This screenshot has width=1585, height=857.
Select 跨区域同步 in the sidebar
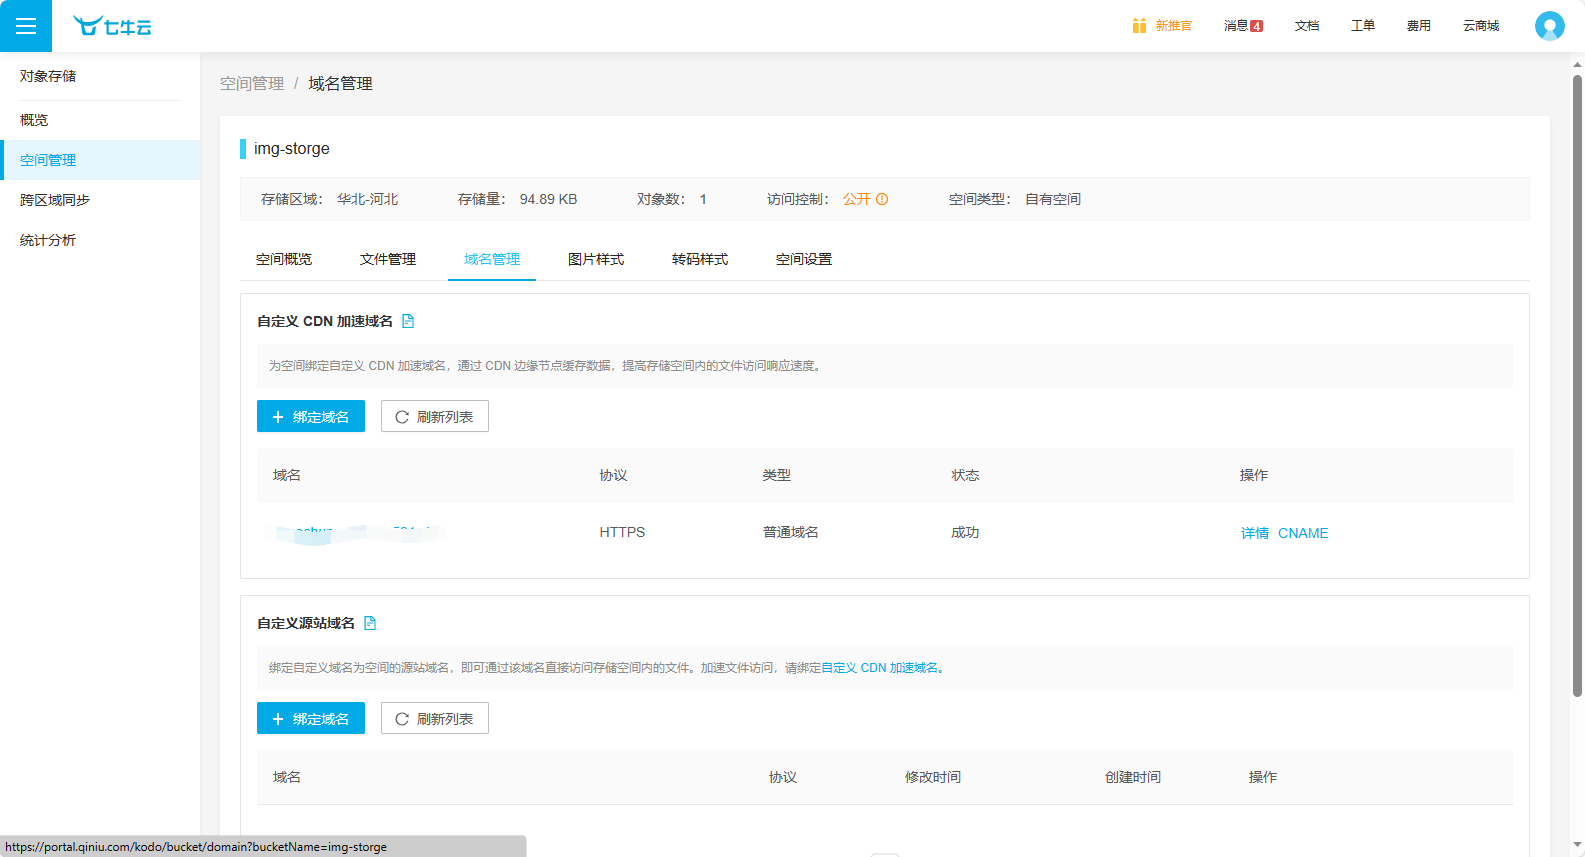(100, 200)
